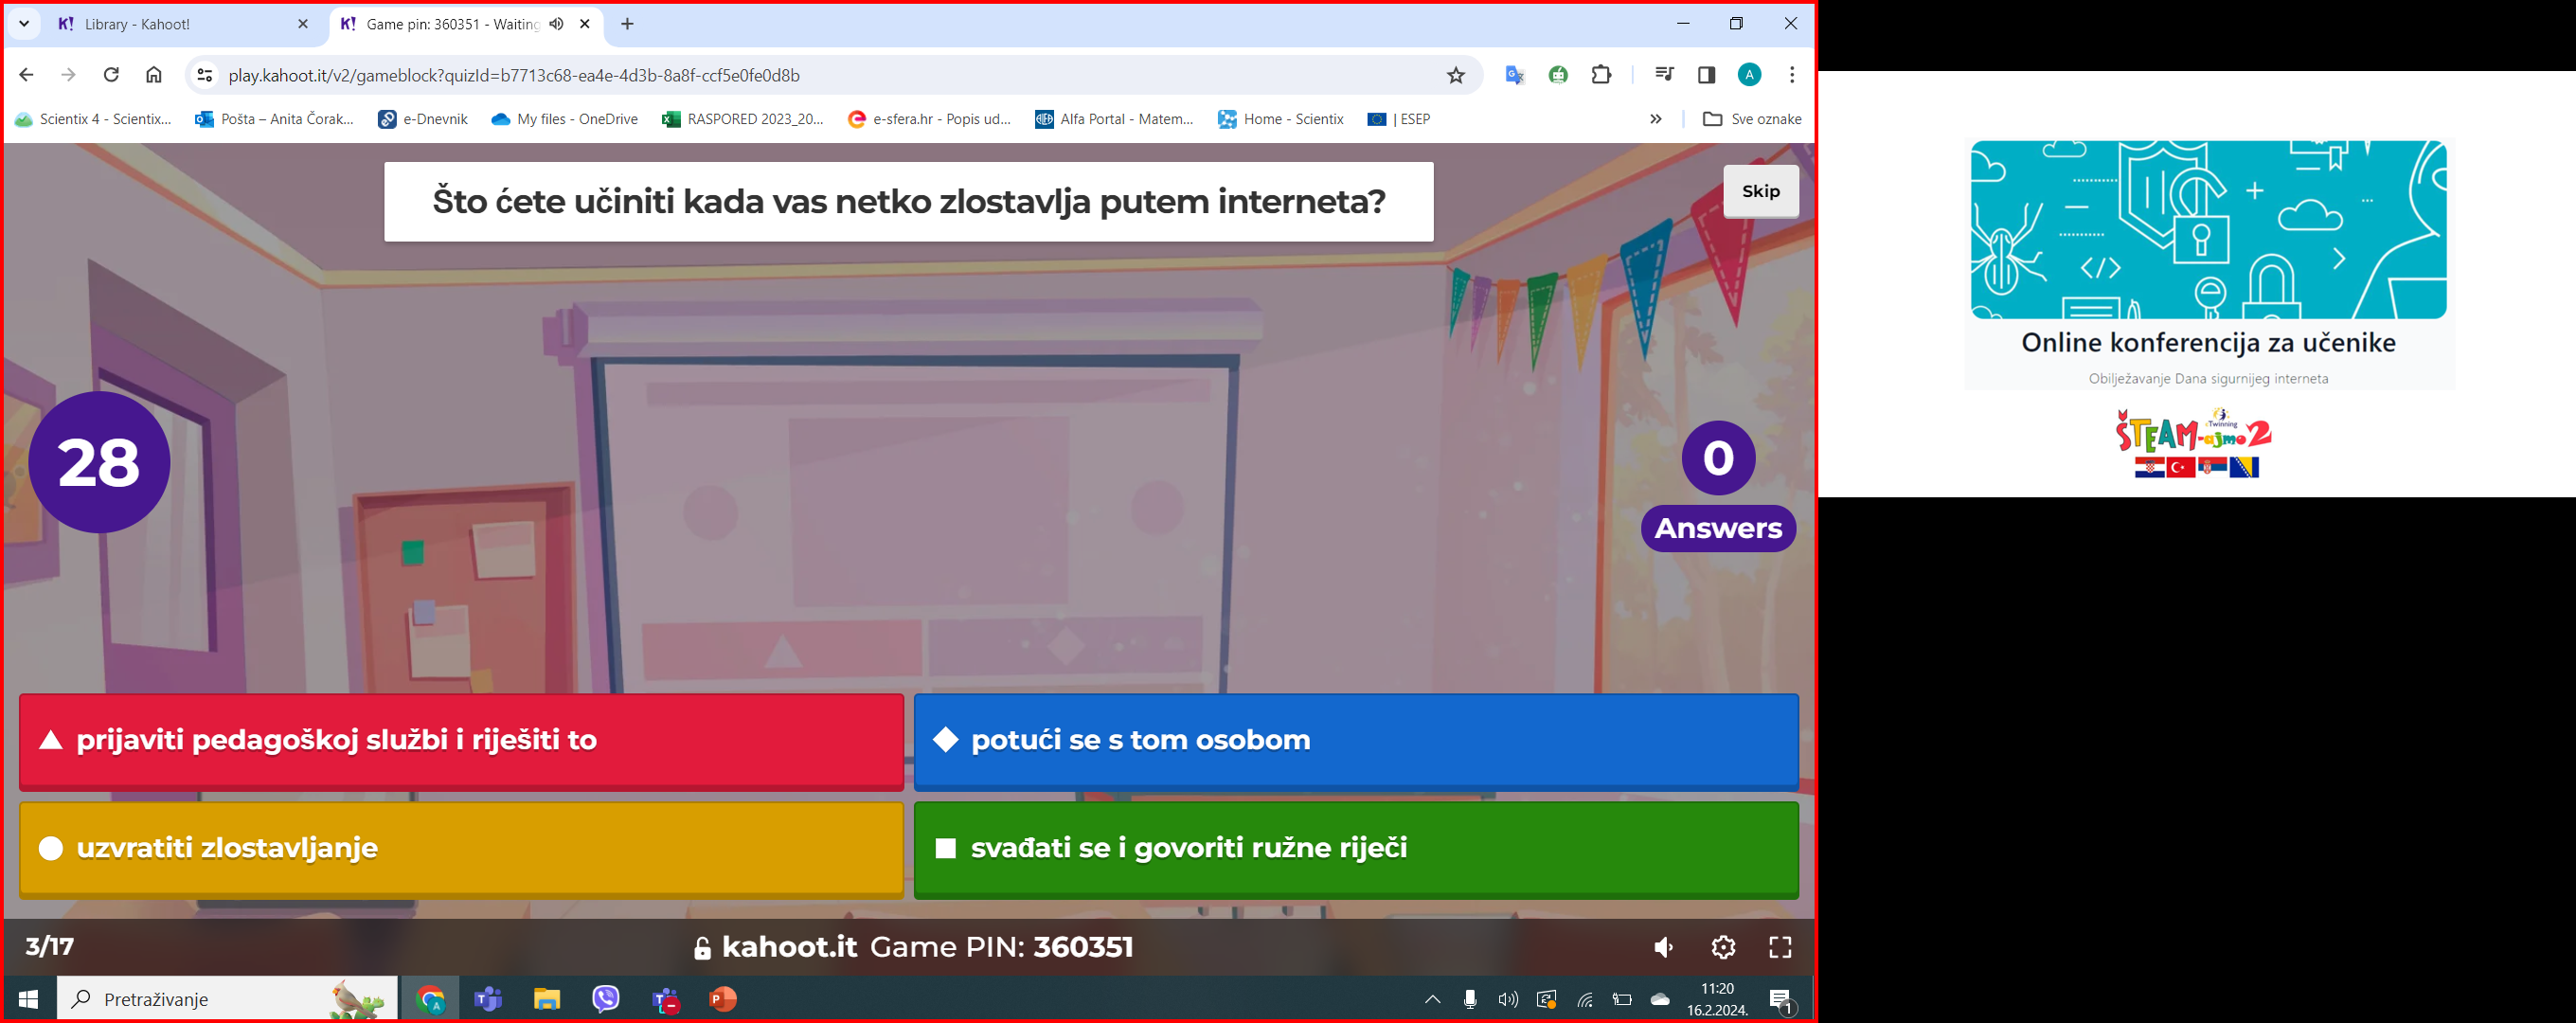Close the Library - Kahoot! tab
The width and height of the screenshot is (2576, 1023).
tap(303, 24)
